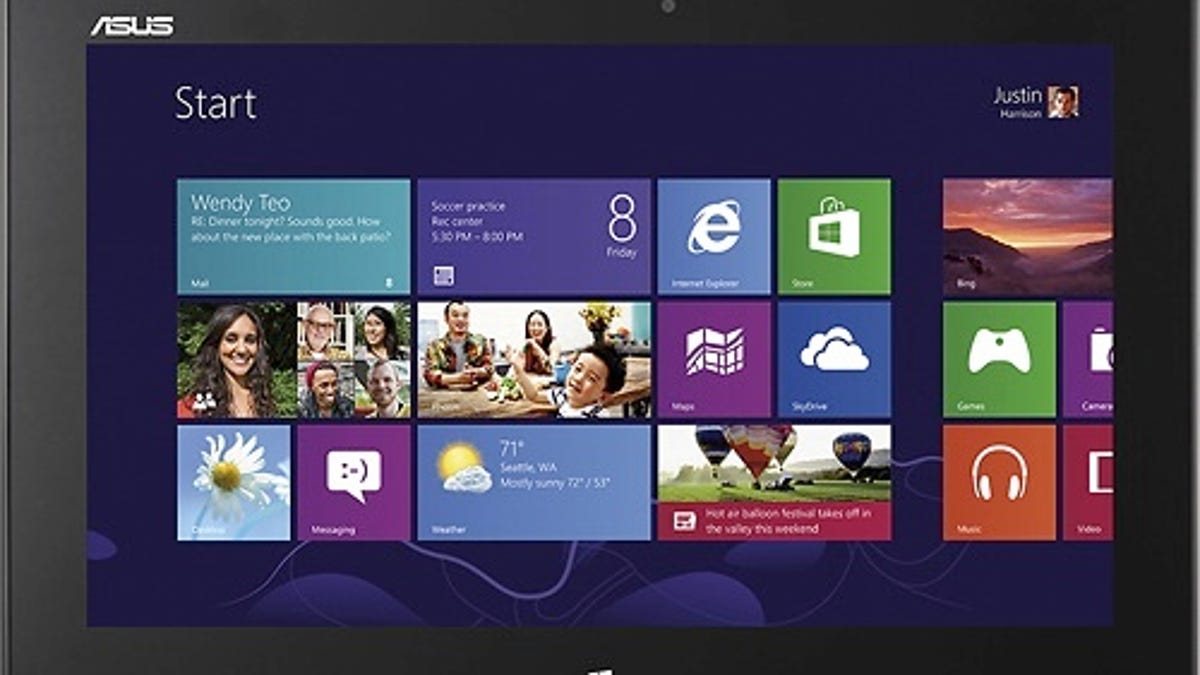Open the Windows Store
The width and height of the screenshot is (1200, 675).
tap(834, 235)
